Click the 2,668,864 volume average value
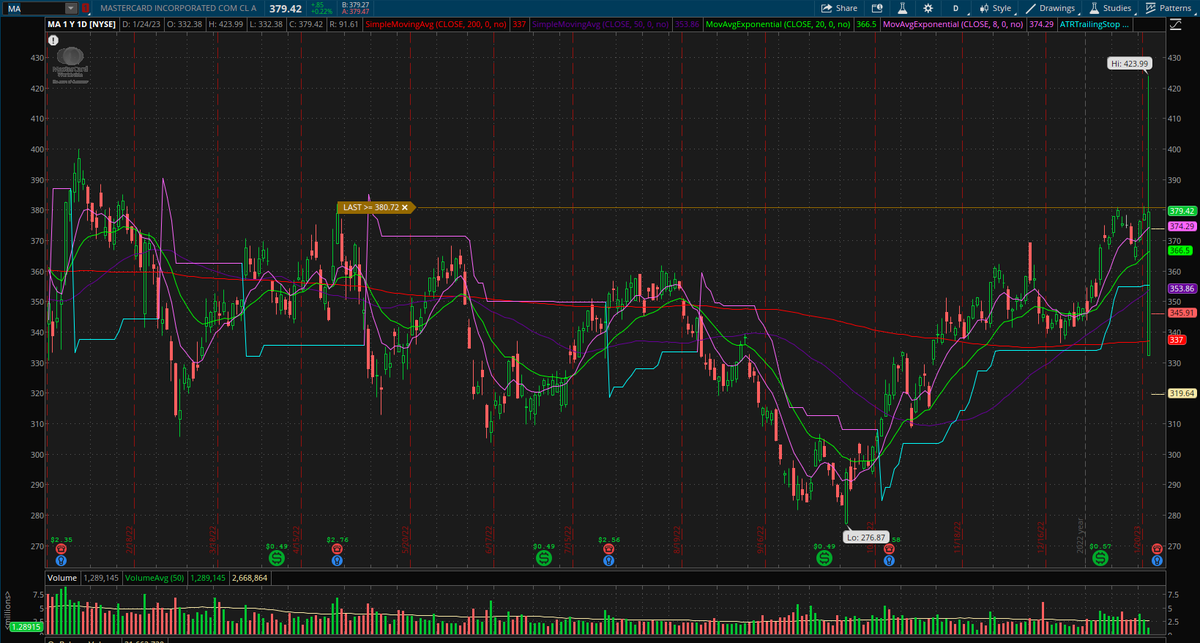The image size is (1200, 643). pyautogui.click(x=247, y=578)
